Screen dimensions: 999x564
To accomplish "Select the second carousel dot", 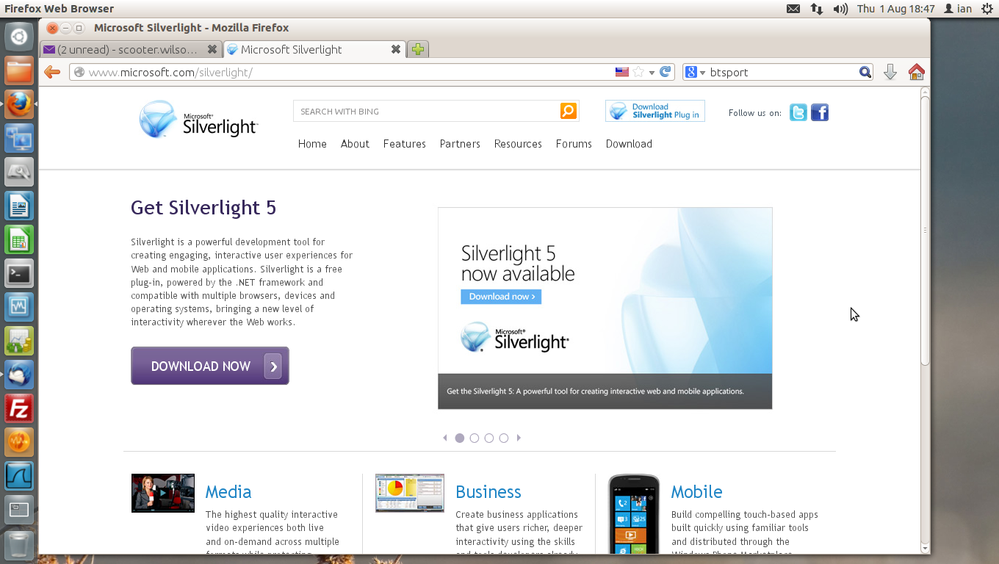I will [x=474, y=438].
